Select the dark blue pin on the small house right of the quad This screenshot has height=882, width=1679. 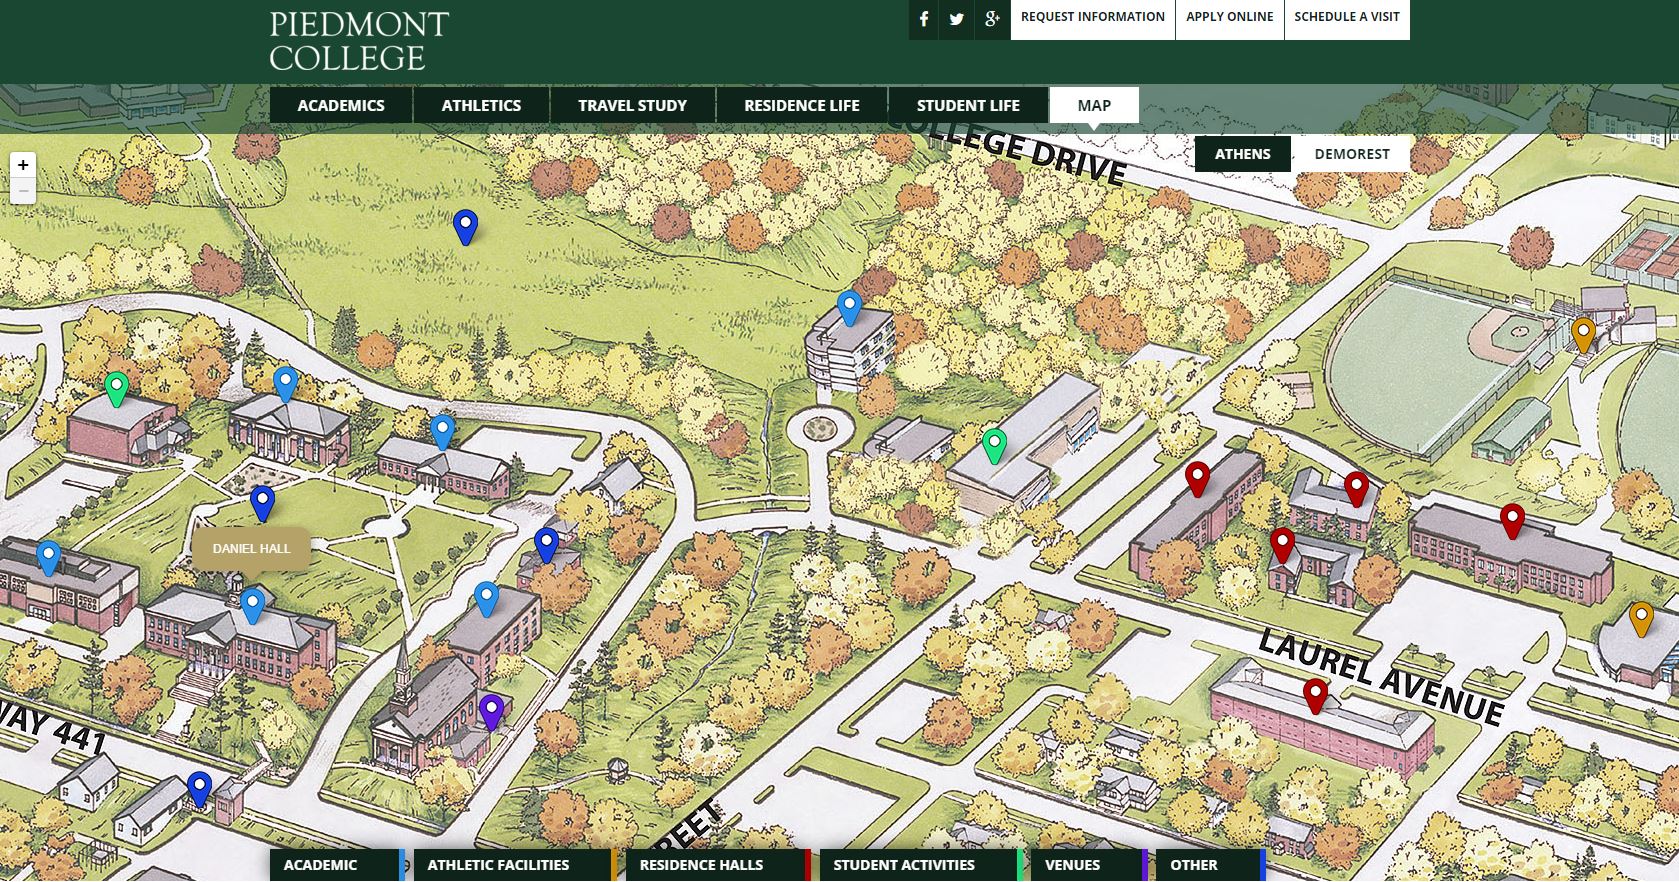[545, 545]
